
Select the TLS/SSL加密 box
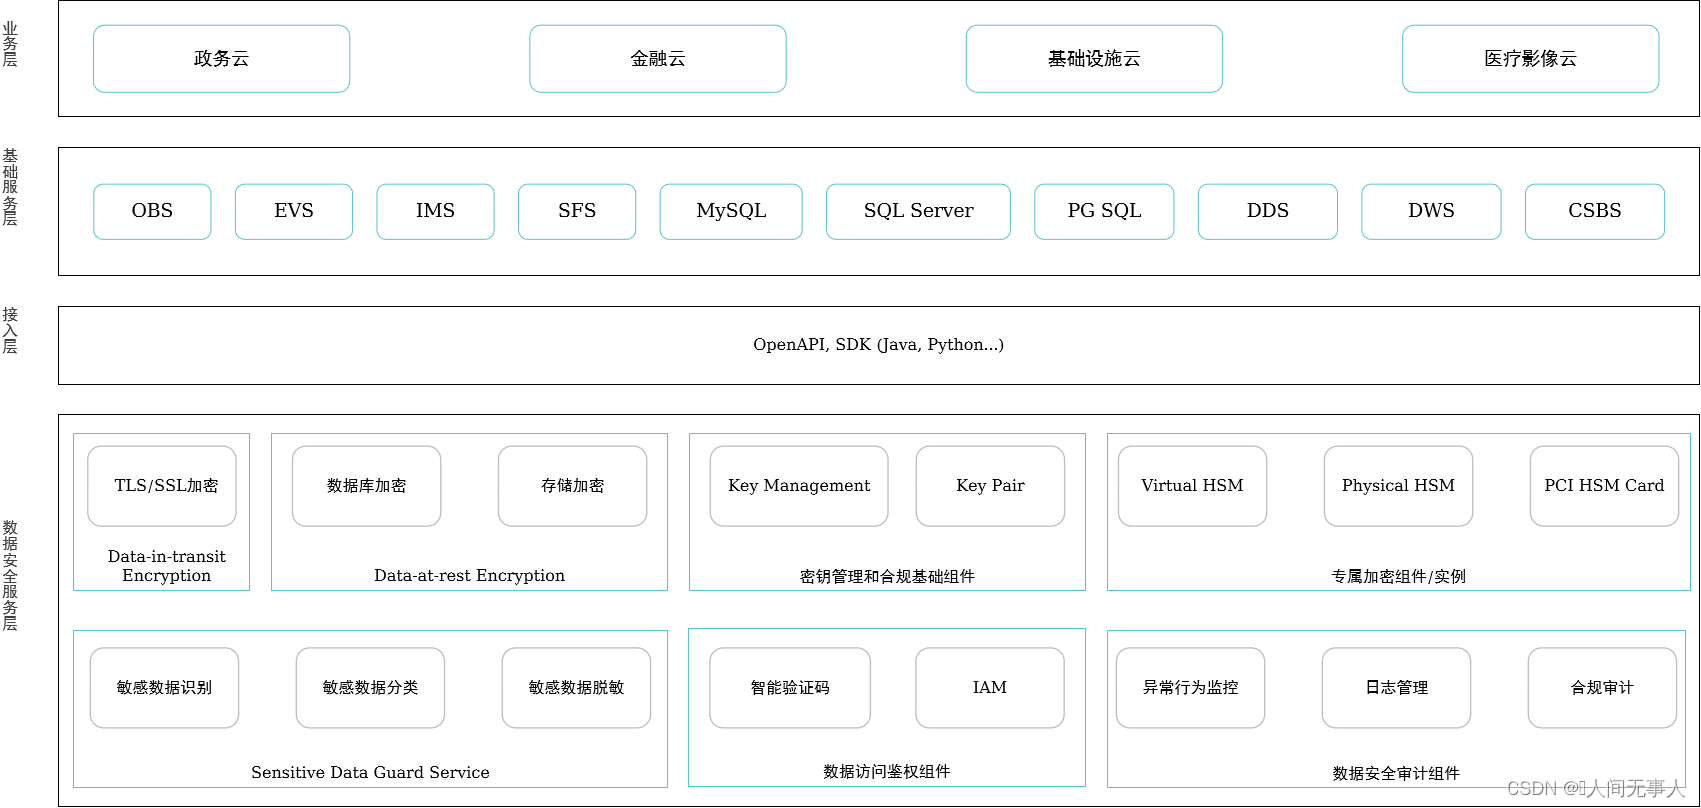tap(162, 486)
